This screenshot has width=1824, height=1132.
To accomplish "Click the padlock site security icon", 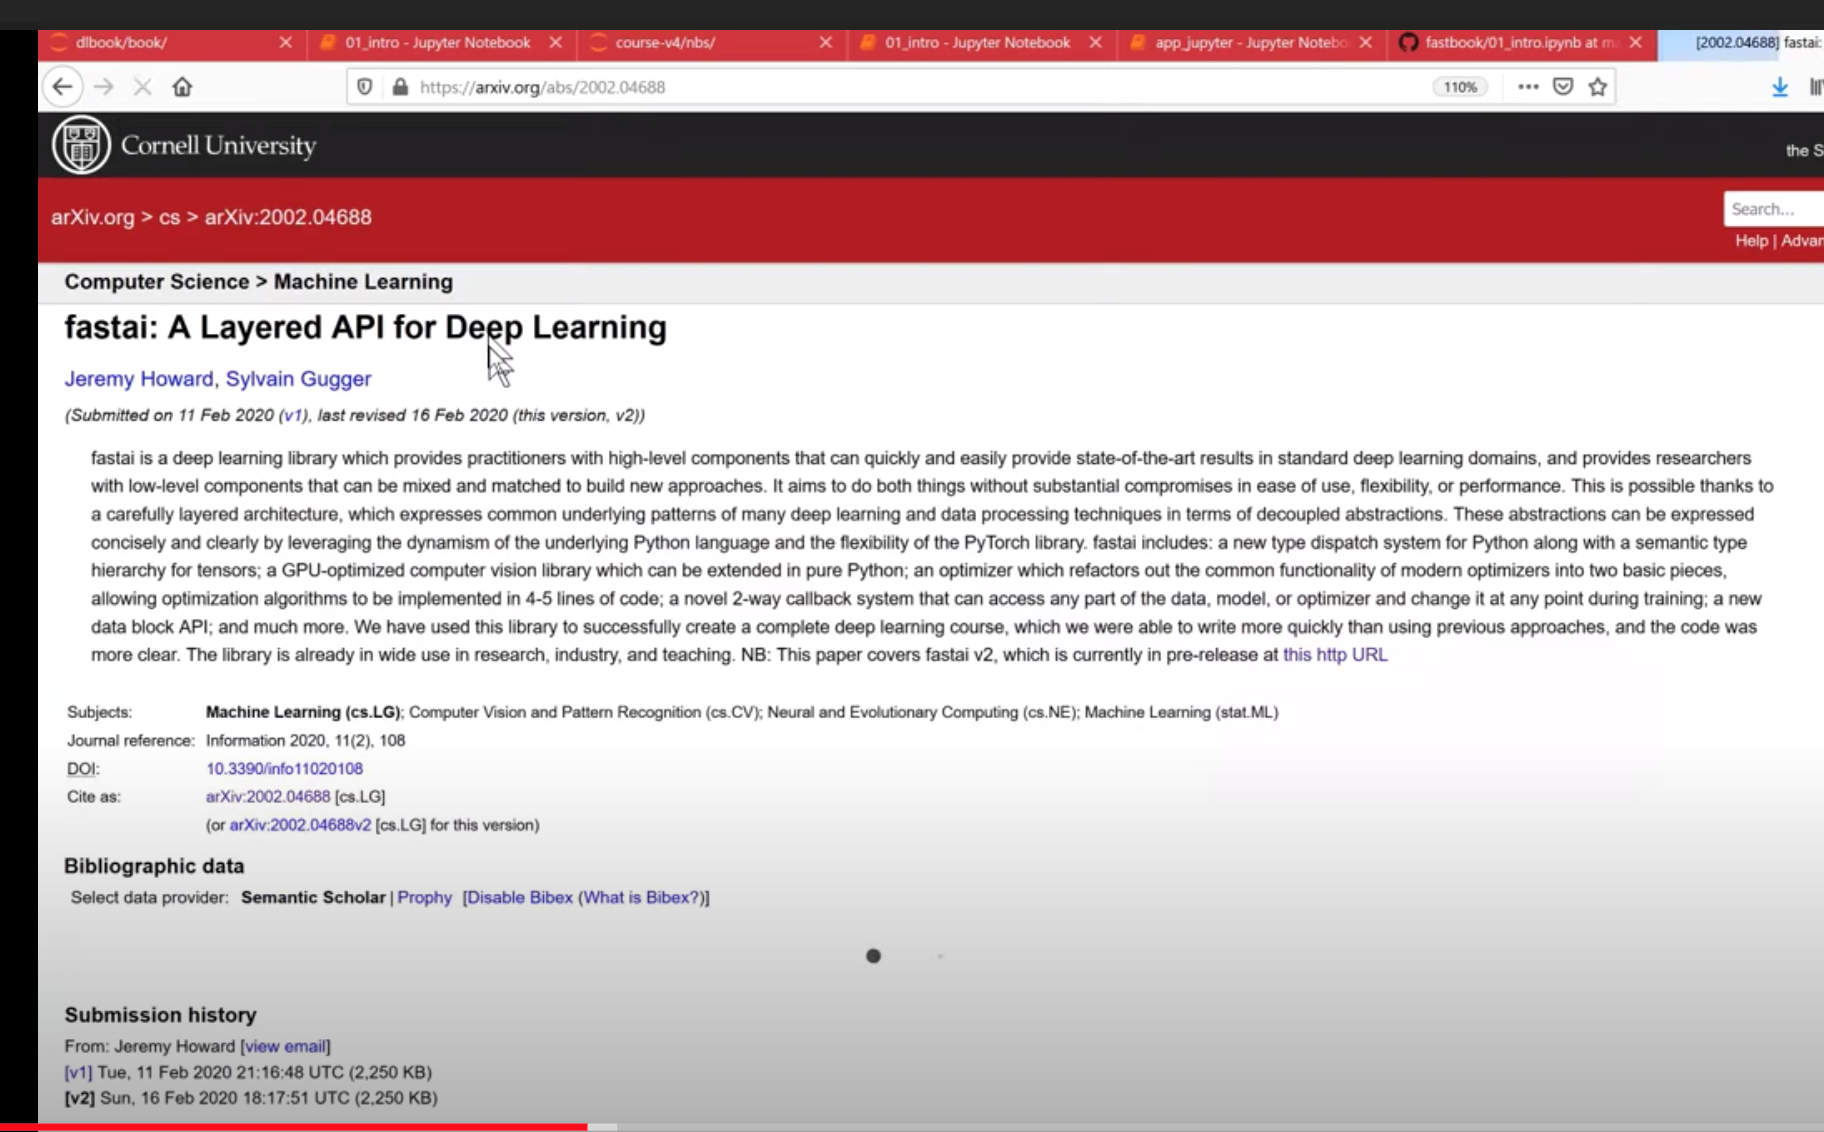I will click(400, 87).
